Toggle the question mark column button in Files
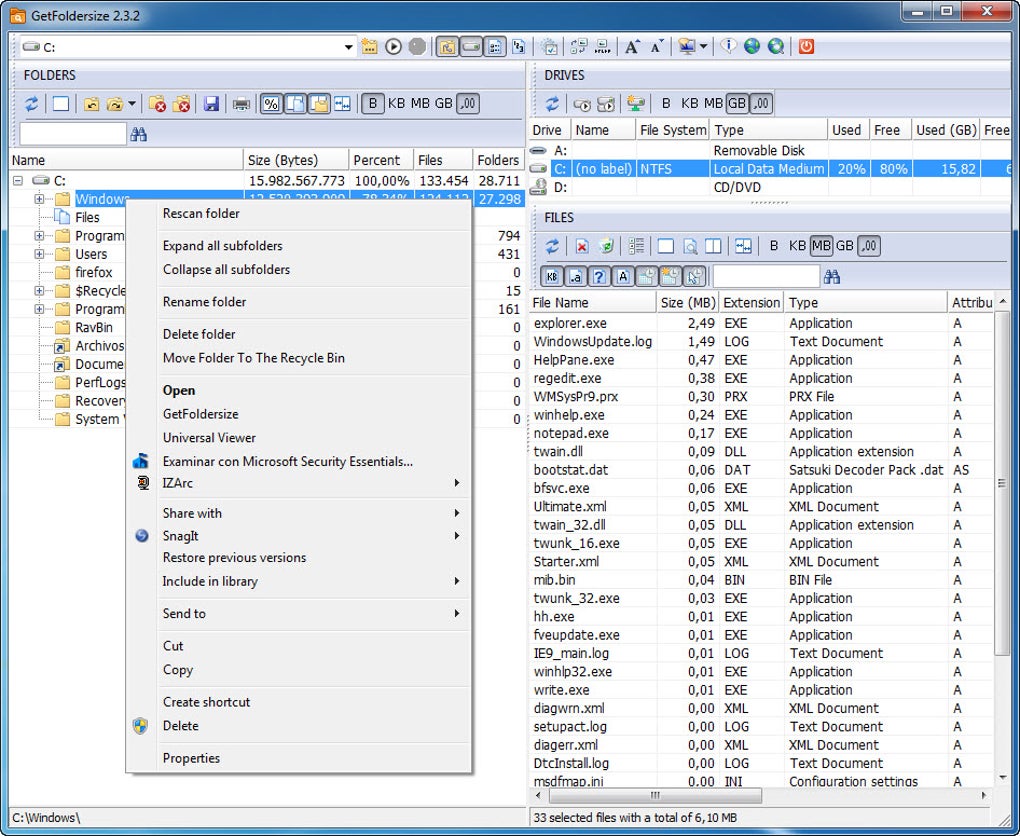The height and width of the screenshot is (836, 1020). coord(600,277)
